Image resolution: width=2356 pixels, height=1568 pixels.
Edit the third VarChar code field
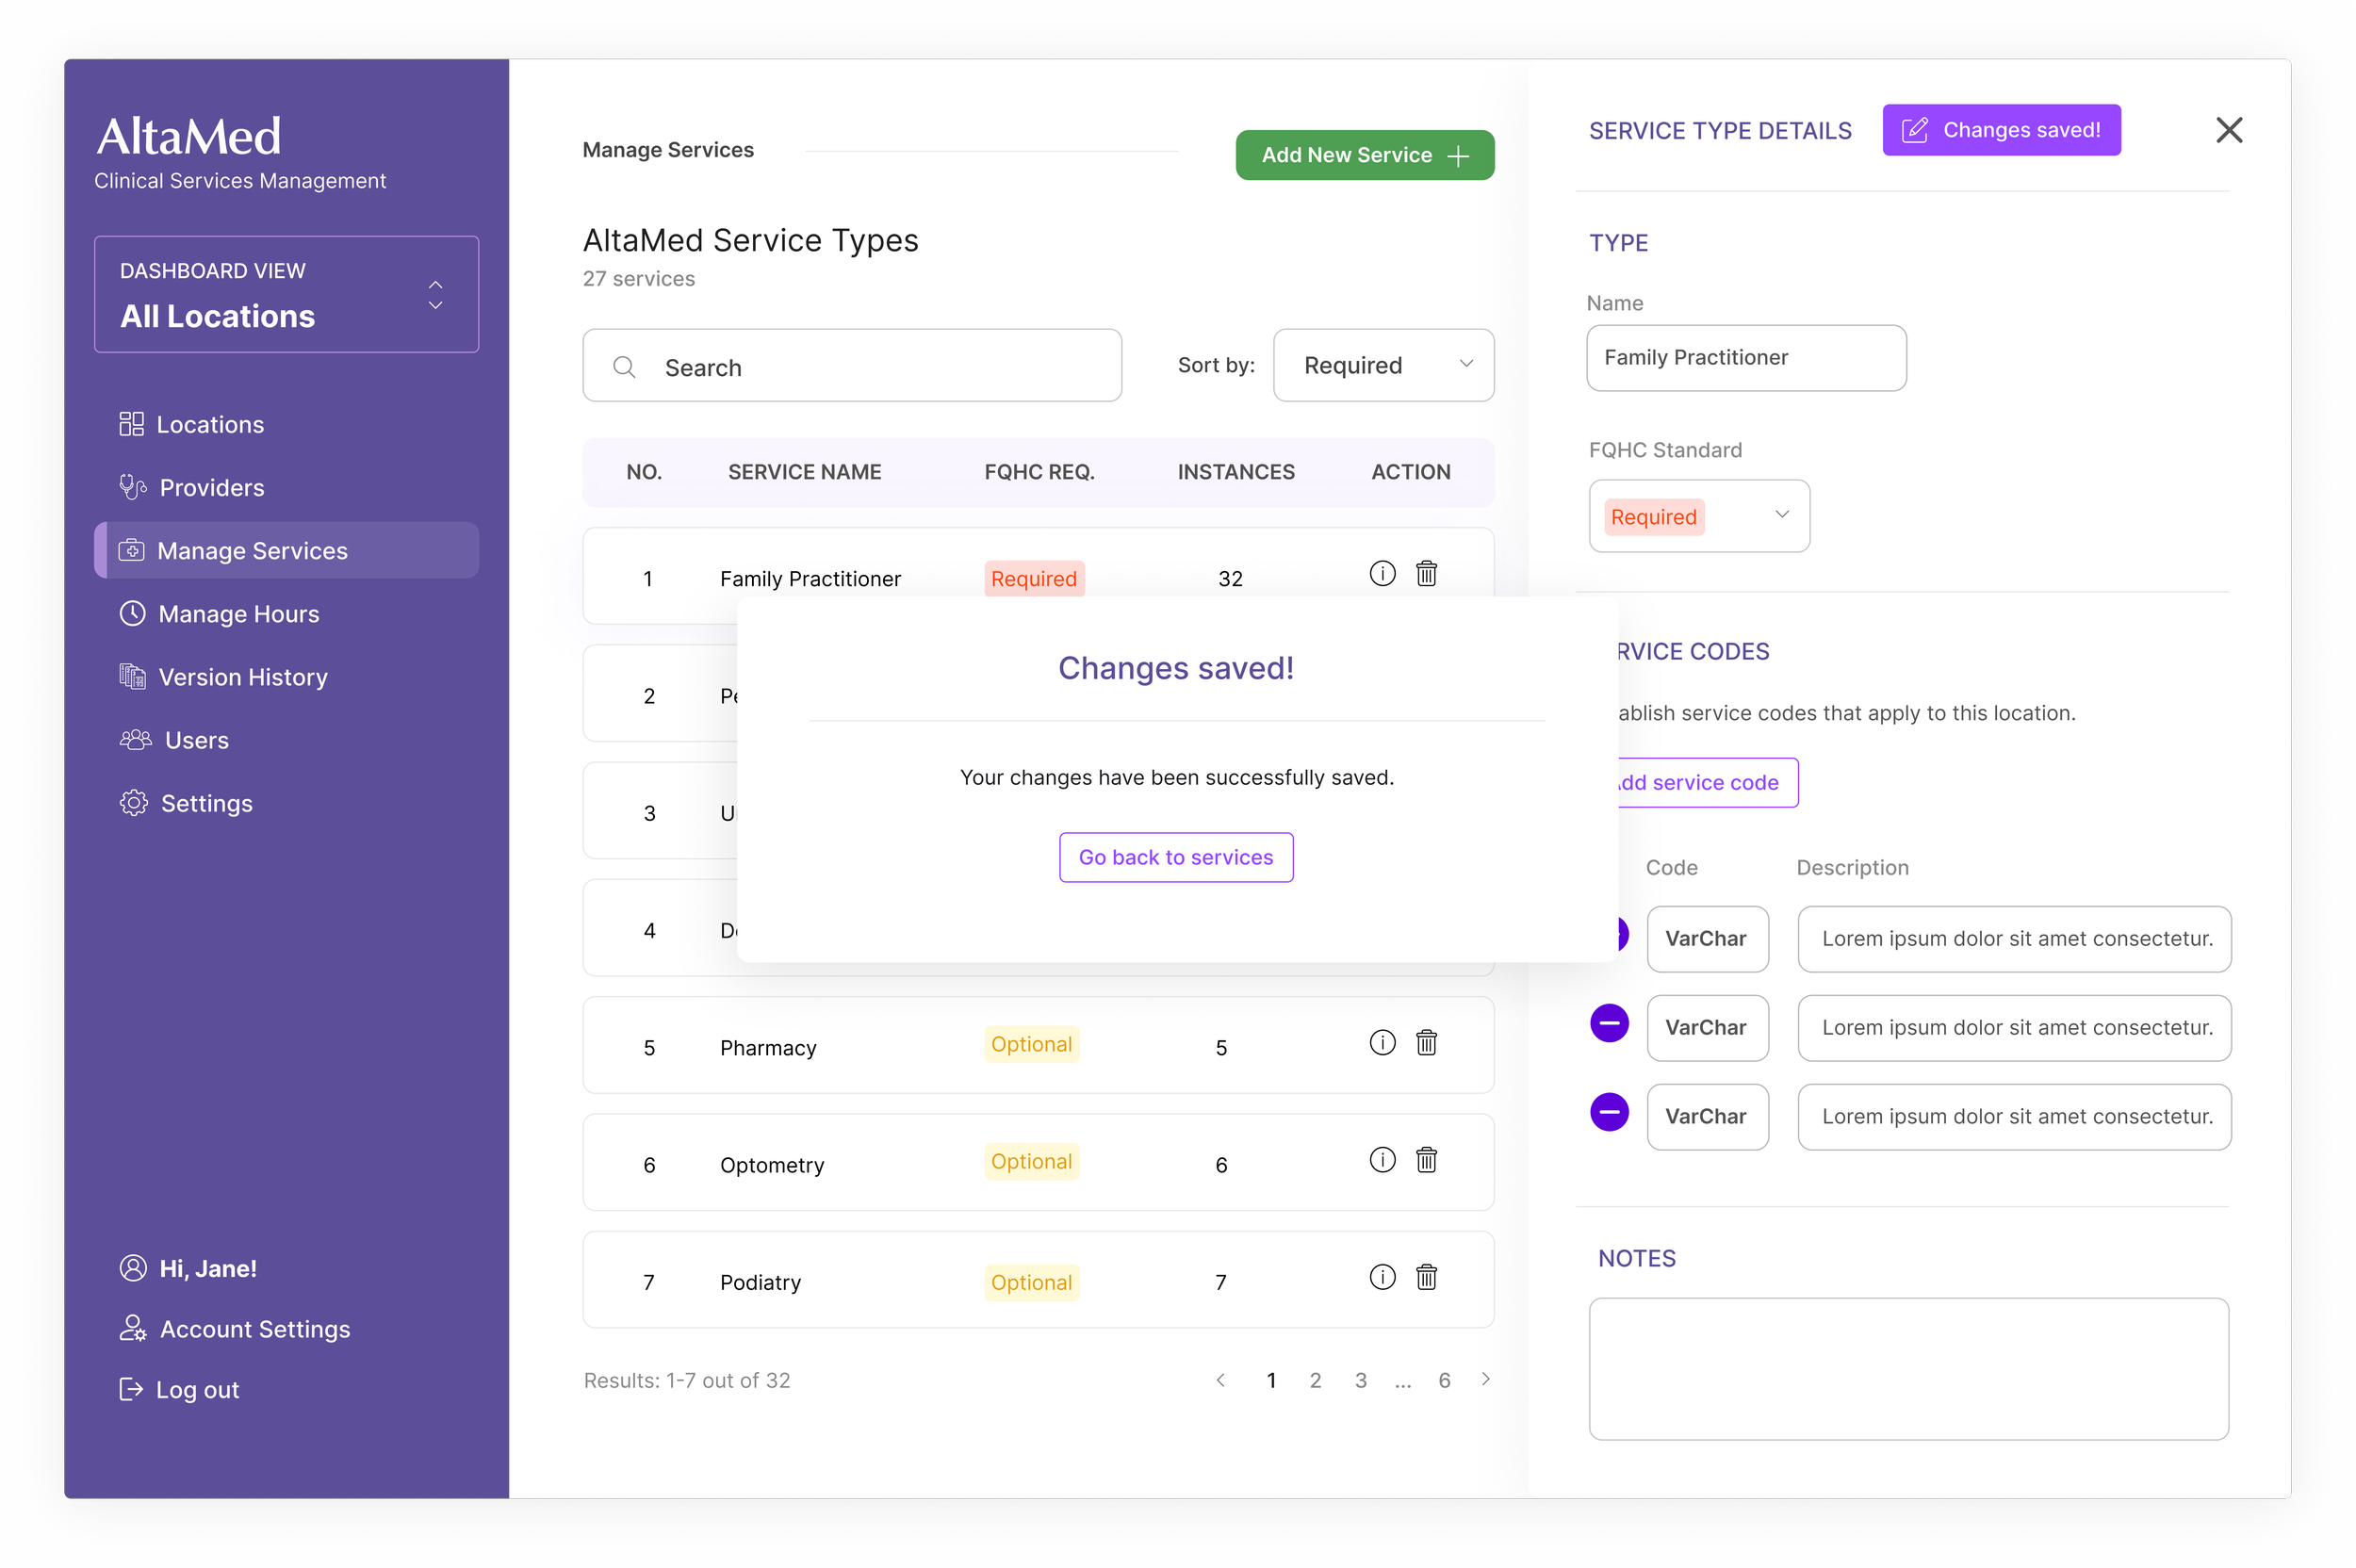point(1707,1117)
